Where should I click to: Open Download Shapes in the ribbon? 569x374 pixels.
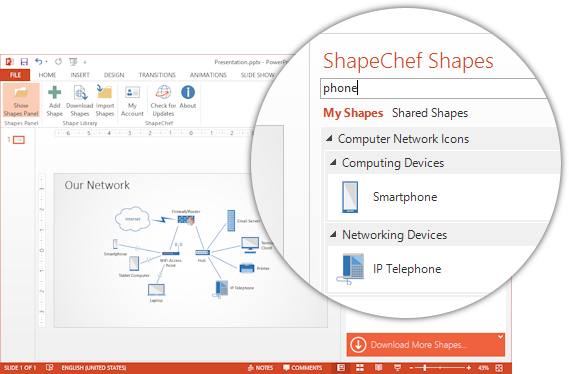(x=80, y=102)
